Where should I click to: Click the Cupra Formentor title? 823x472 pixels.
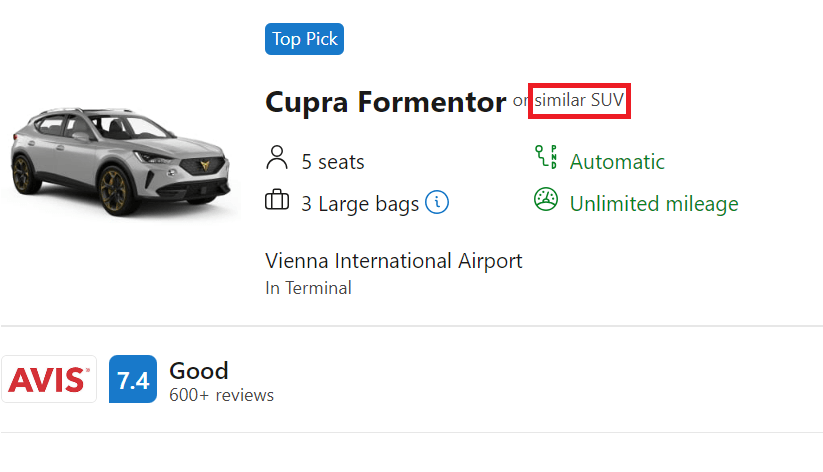386,102
